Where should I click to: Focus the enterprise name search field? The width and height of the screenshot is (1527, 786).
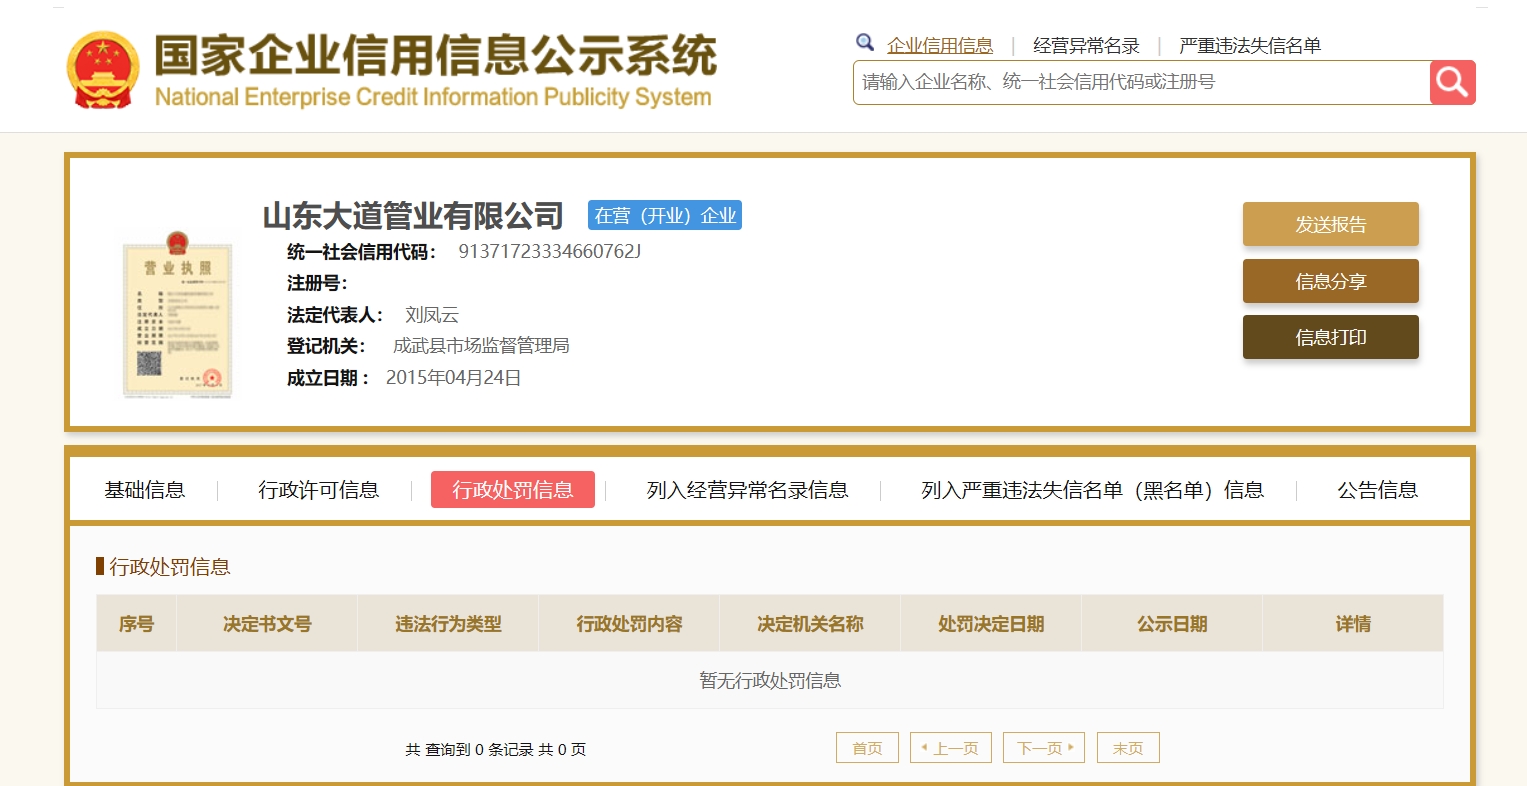(x=1142, y=82)
